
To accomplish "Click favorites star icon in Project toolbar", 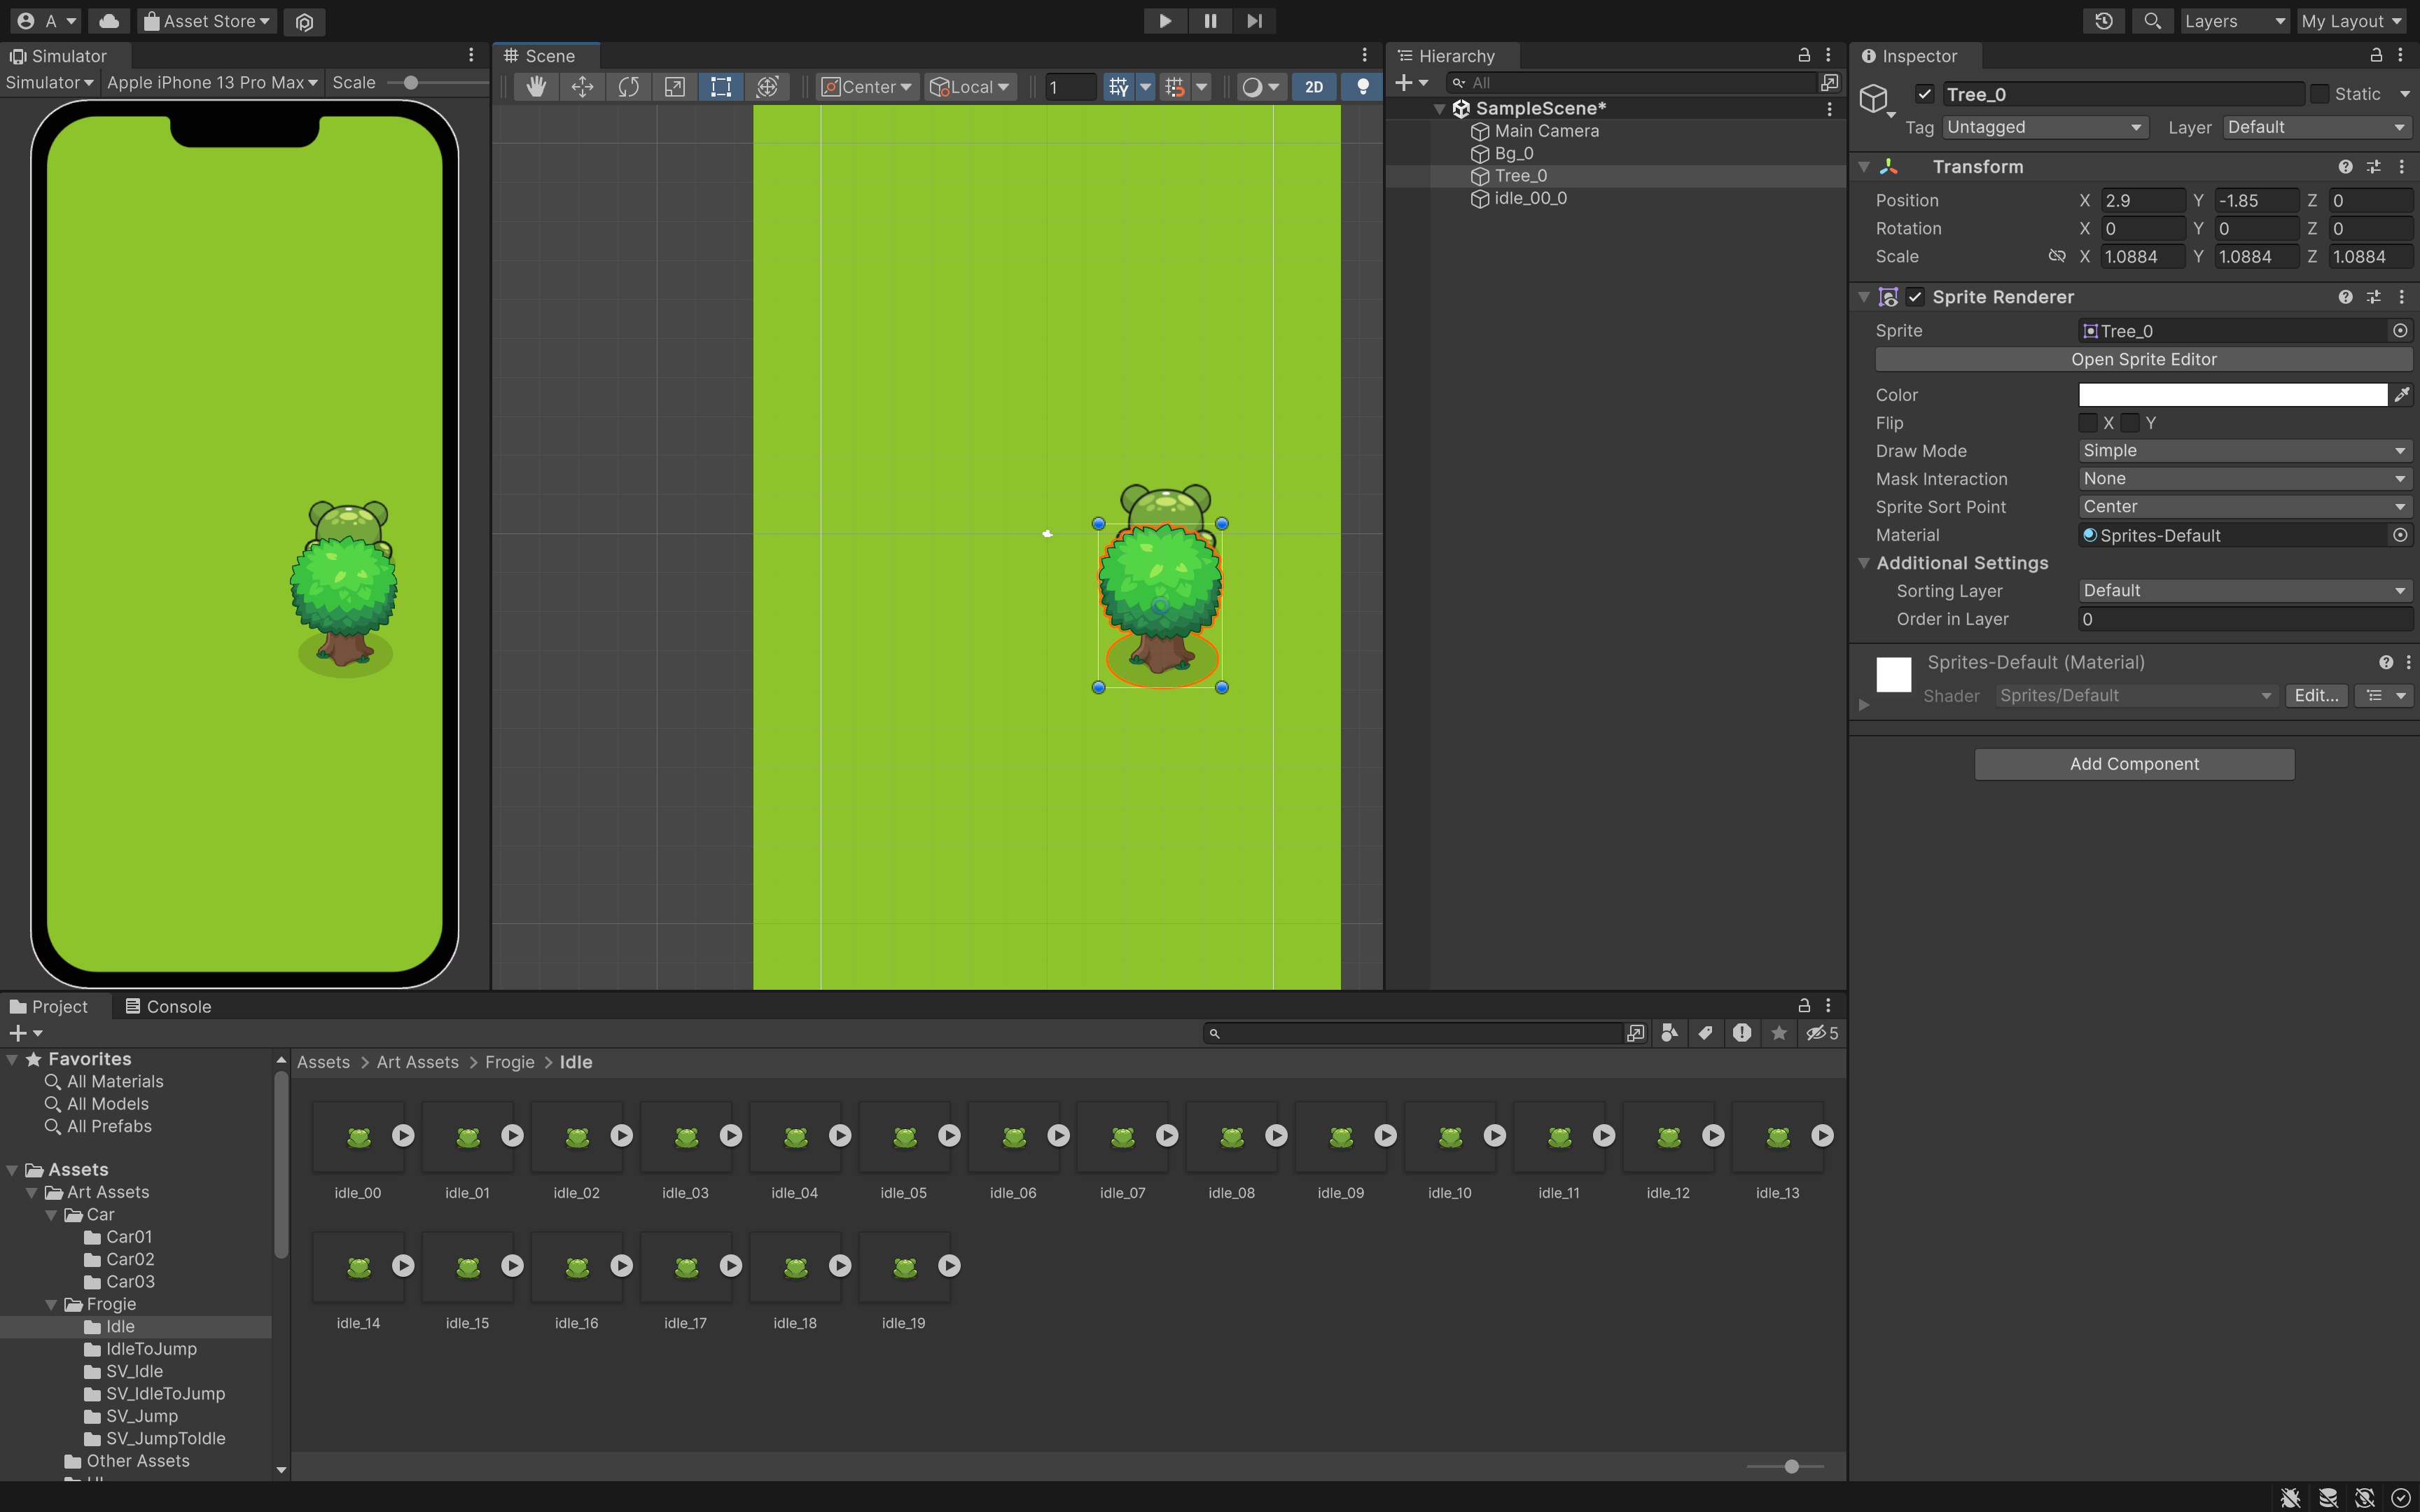I will 1778,1033.
